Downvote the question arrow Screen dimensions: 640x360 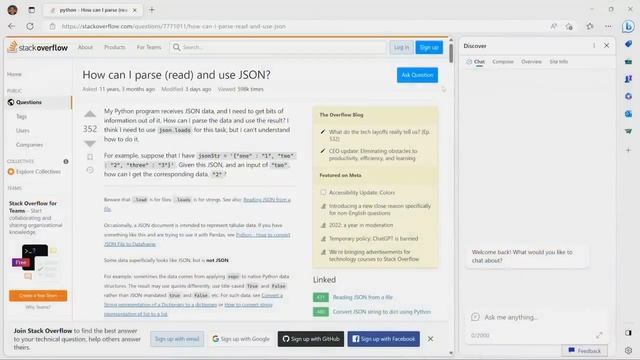(x=90, y=144)
